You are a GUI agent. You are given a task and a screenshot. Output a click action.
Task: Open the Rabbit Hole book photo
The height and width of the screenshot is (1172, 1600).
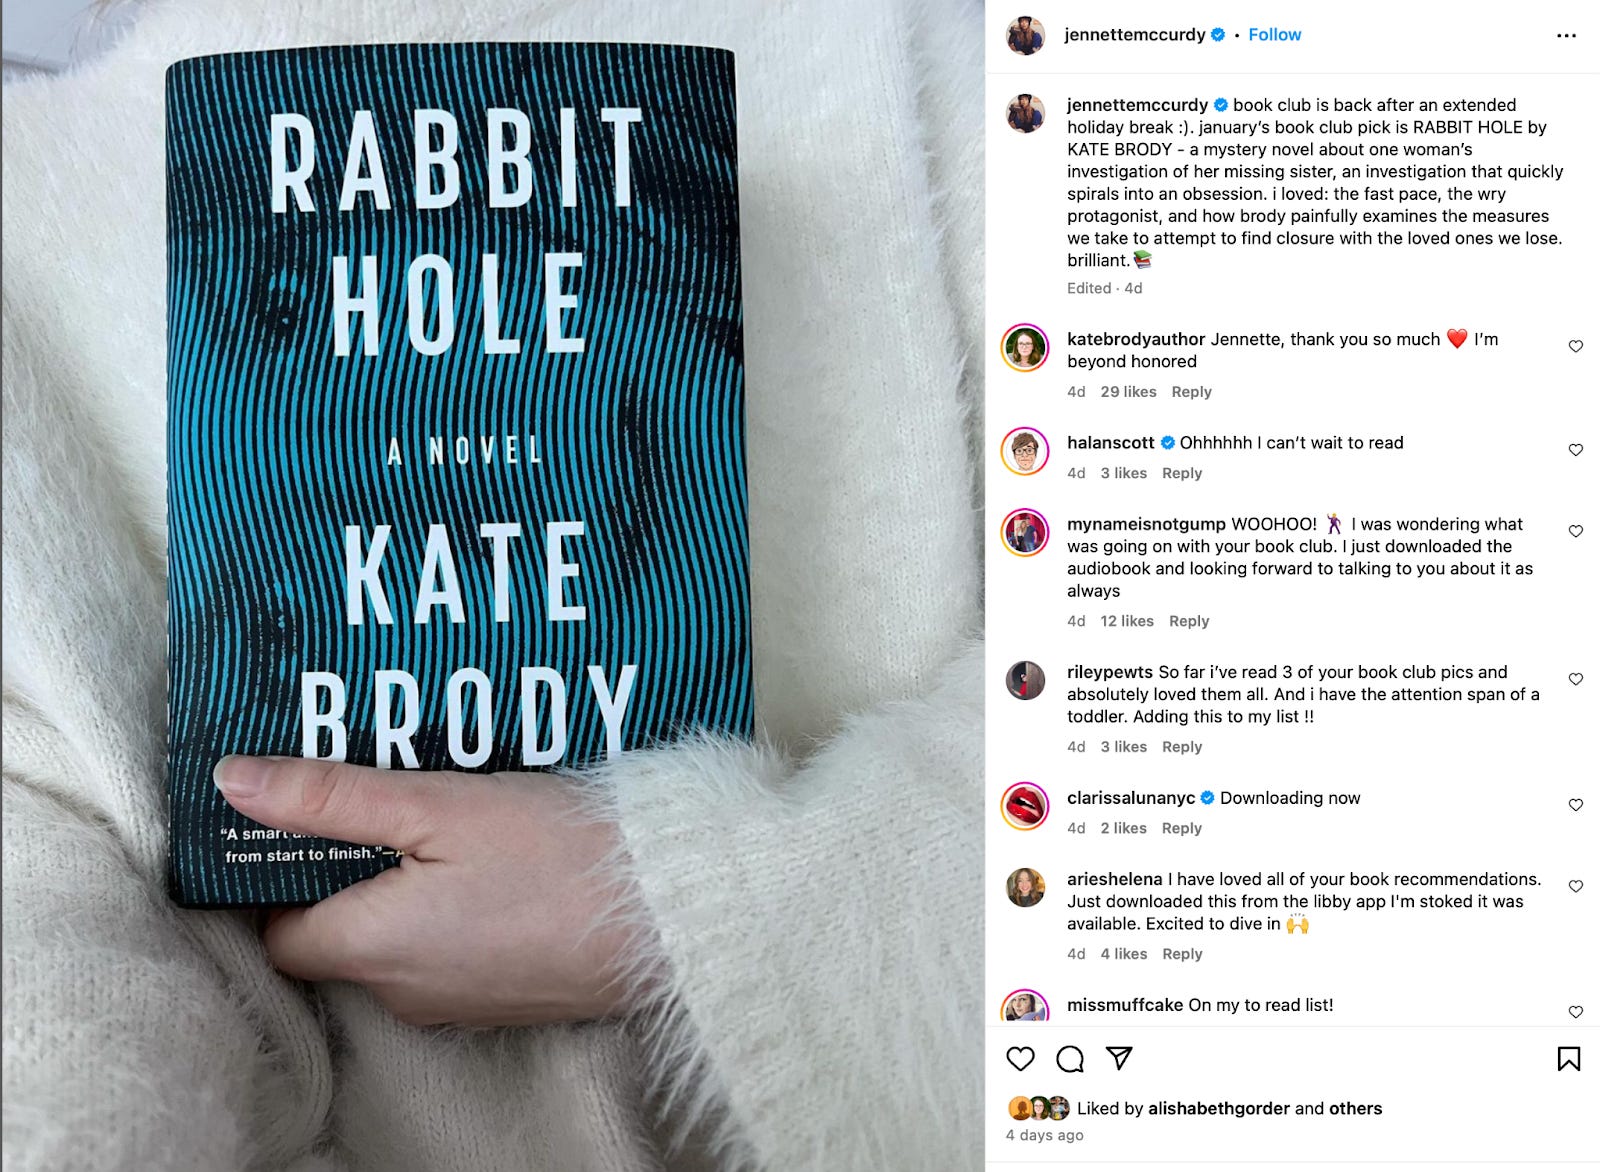coord(493,586)
